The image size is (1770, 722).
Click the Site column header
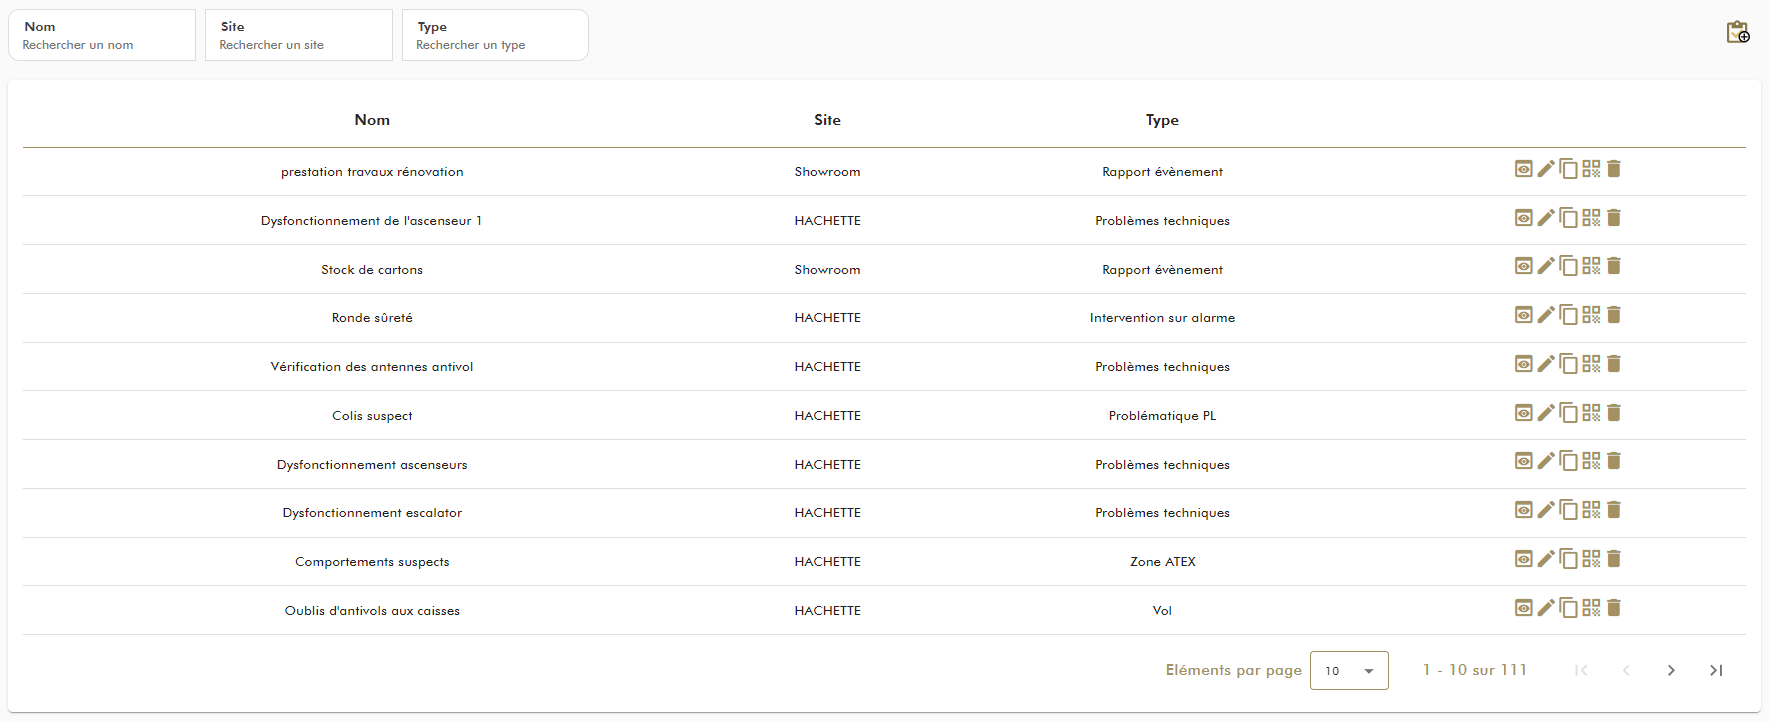pyautogui.click(x=827, y=120)
